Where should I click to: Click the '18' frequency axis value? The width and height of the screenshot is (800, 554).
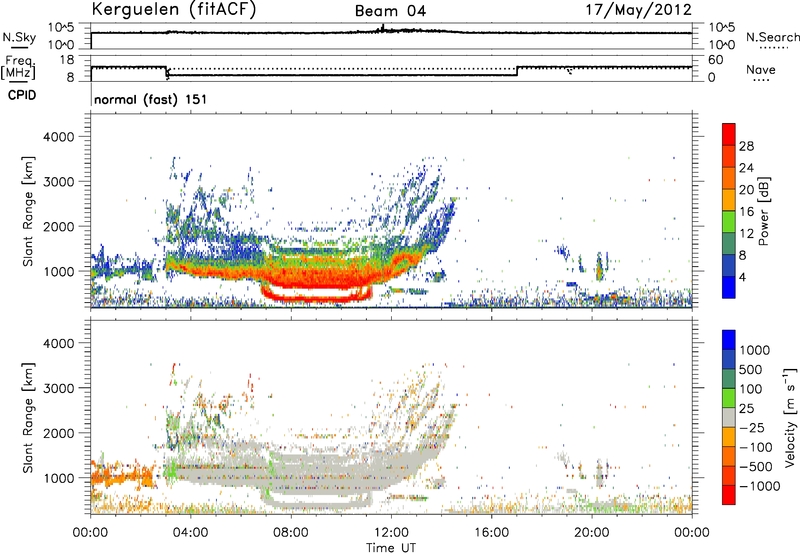(67, 60)
